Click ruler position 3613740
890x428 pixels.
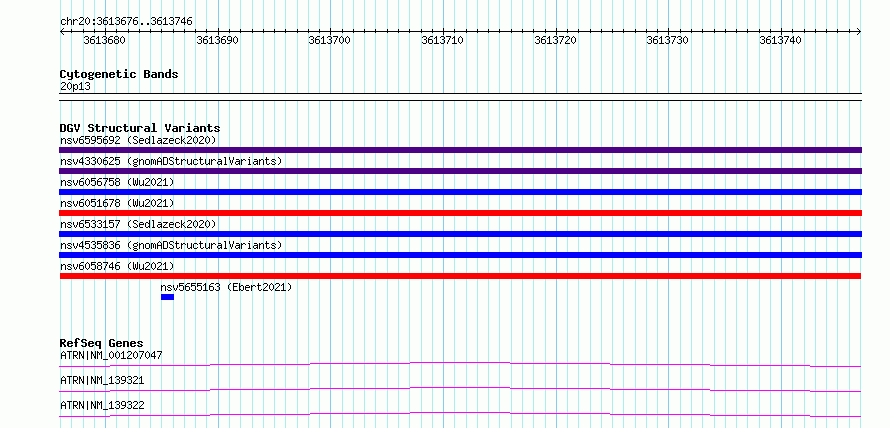pyautogui.click(x=780, y=40)
